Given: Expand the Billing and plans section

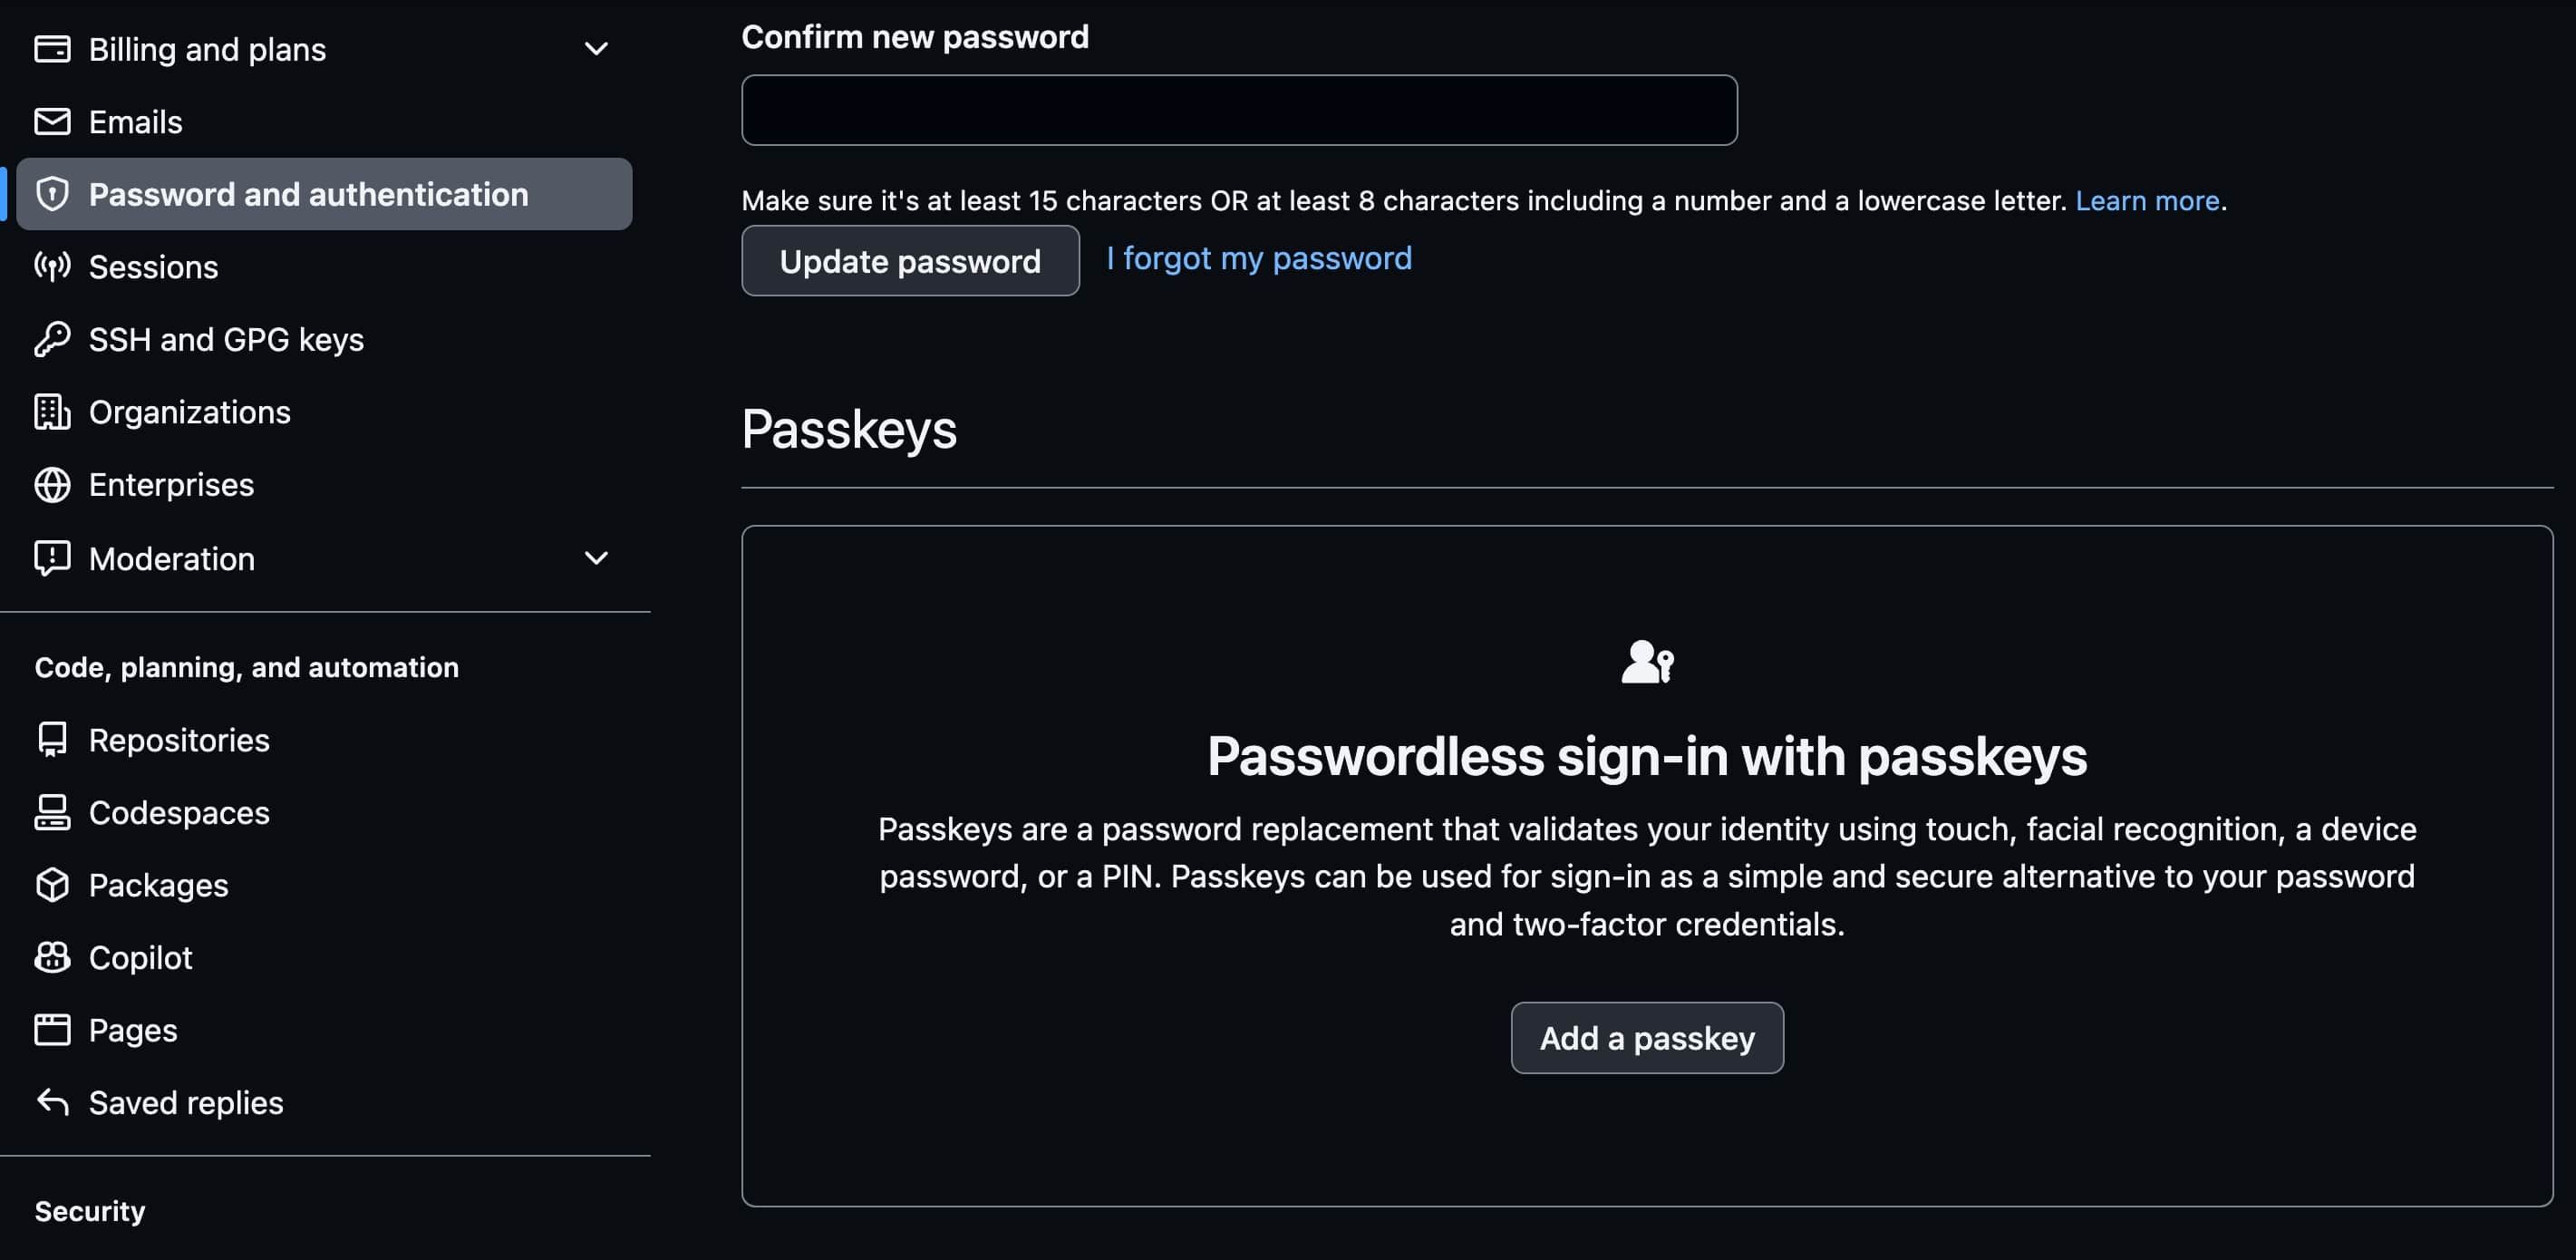Looking at the screenshot, I should tap(596, 48).
